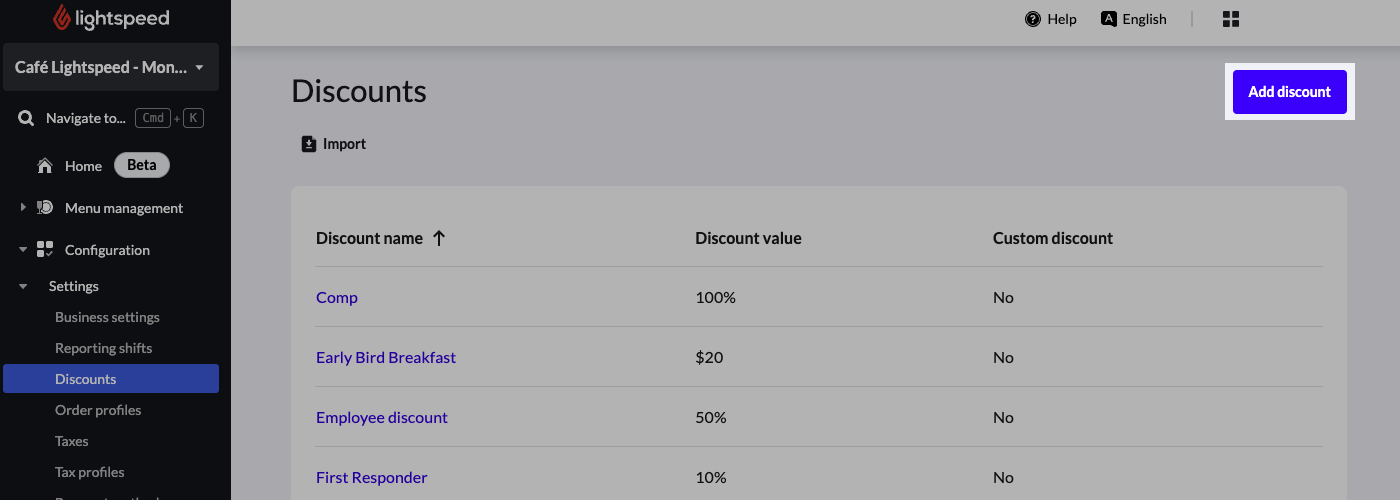
Task: Click the Home house icon
Action: [45, 166]
